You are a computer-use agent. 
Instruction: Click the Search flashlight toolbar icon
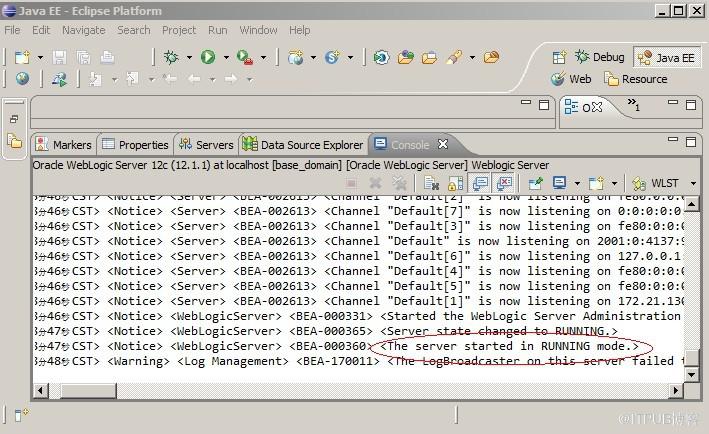point(454,57)
